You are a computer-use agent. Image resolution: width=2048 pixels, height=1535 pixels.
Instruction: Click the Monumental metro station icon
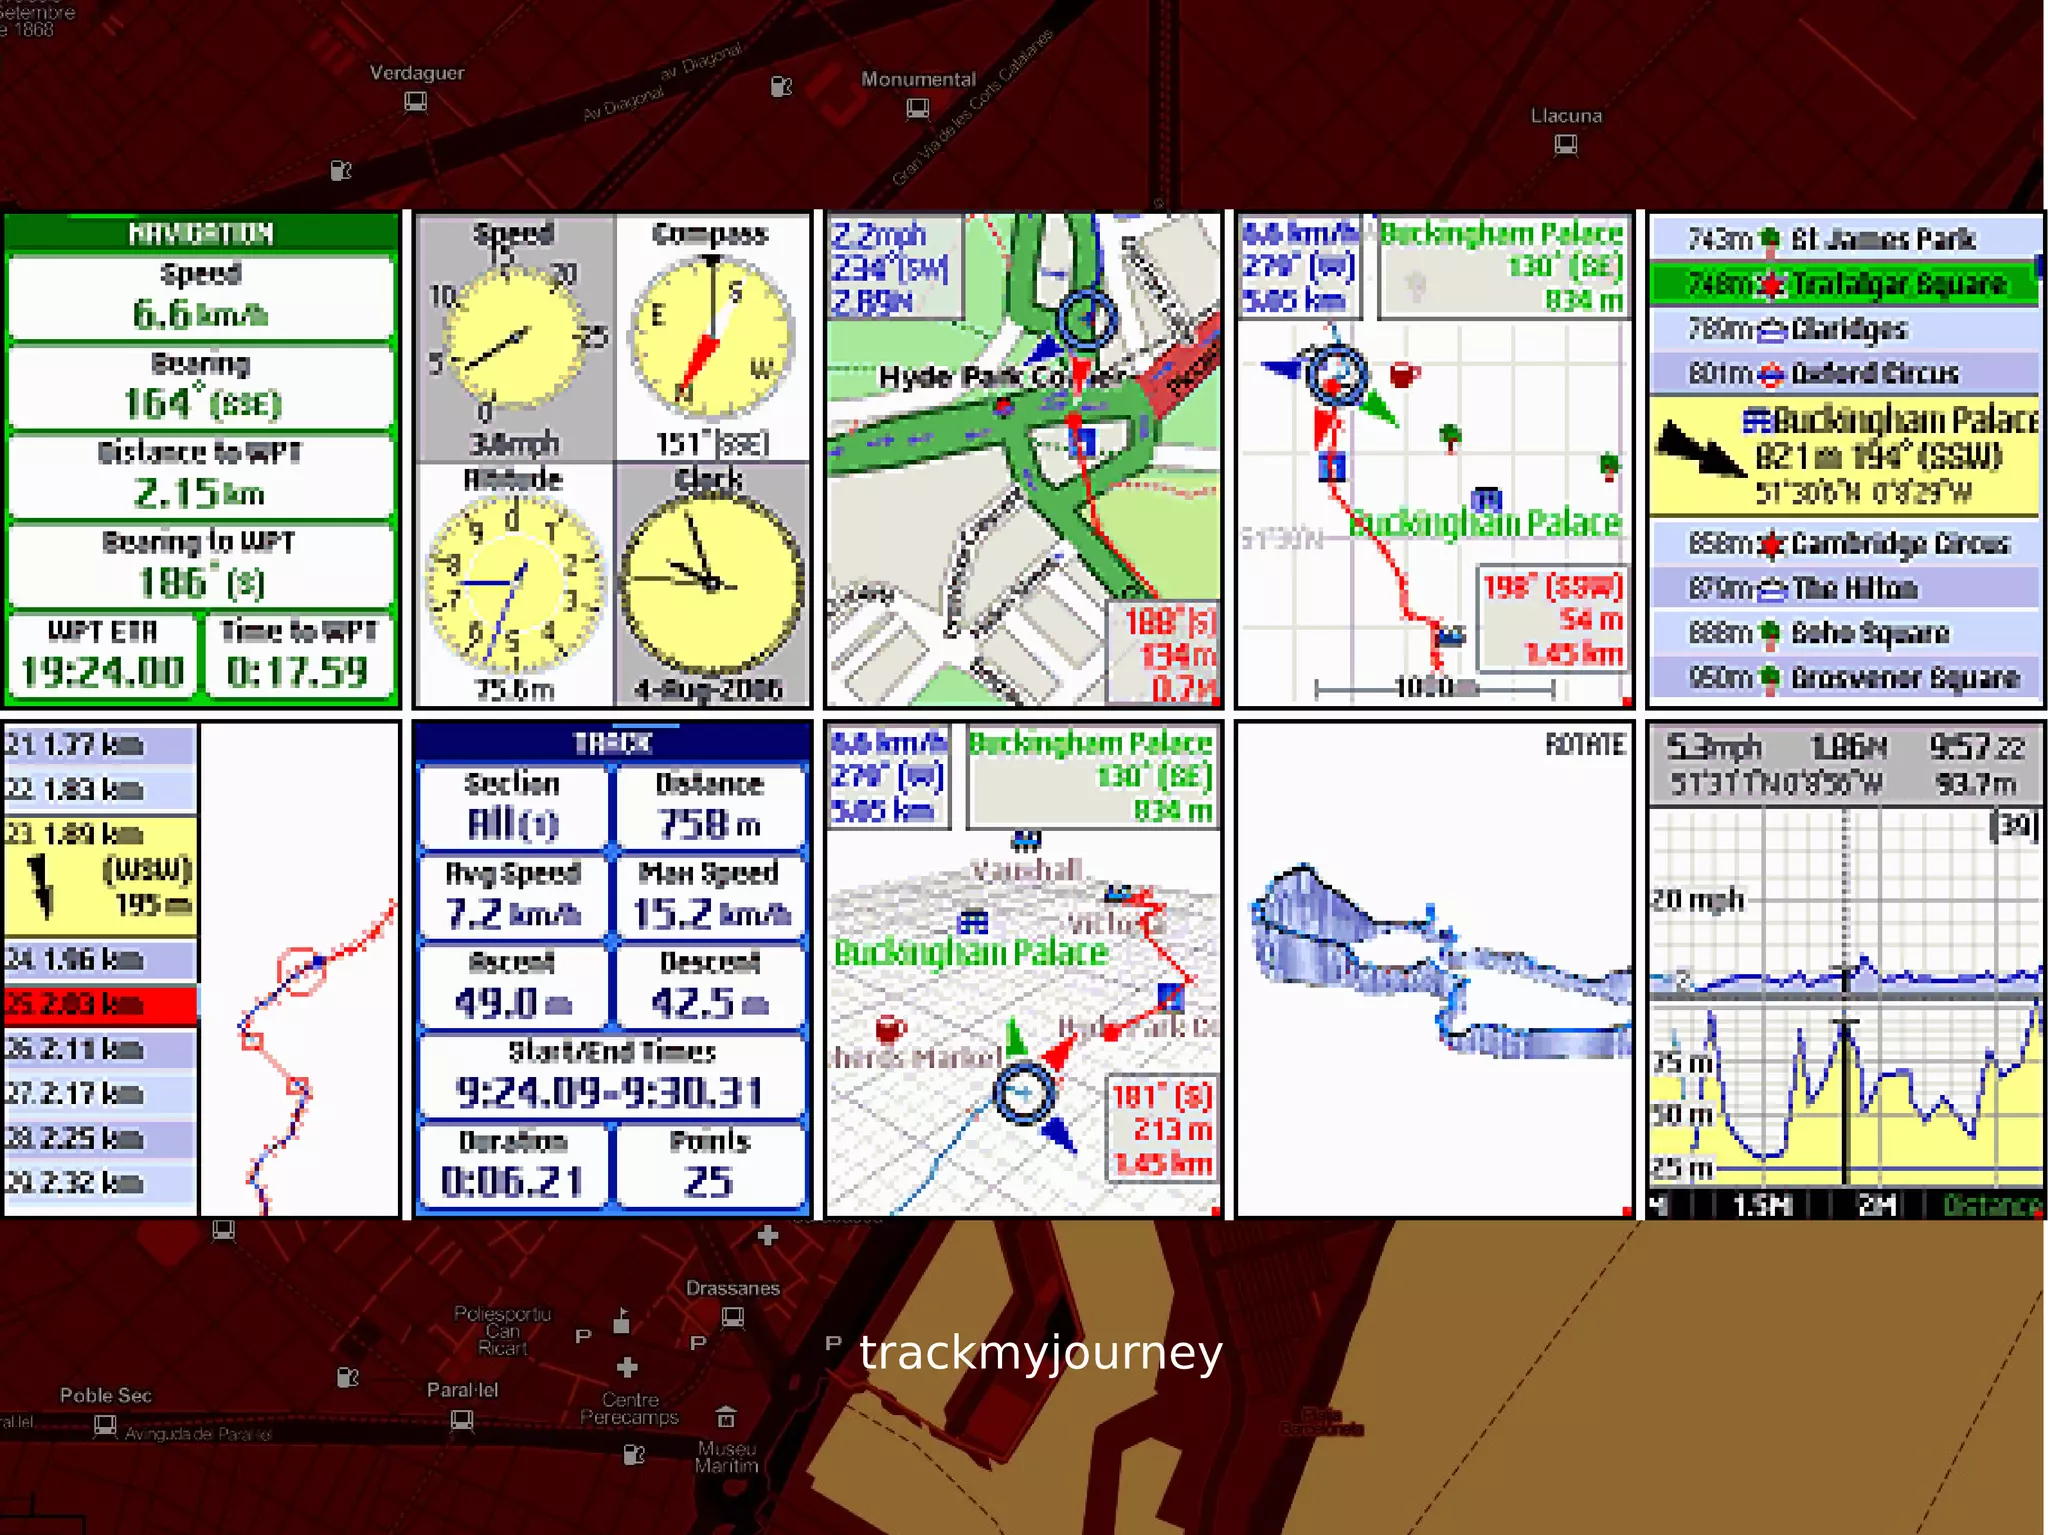tap(917, 108)
